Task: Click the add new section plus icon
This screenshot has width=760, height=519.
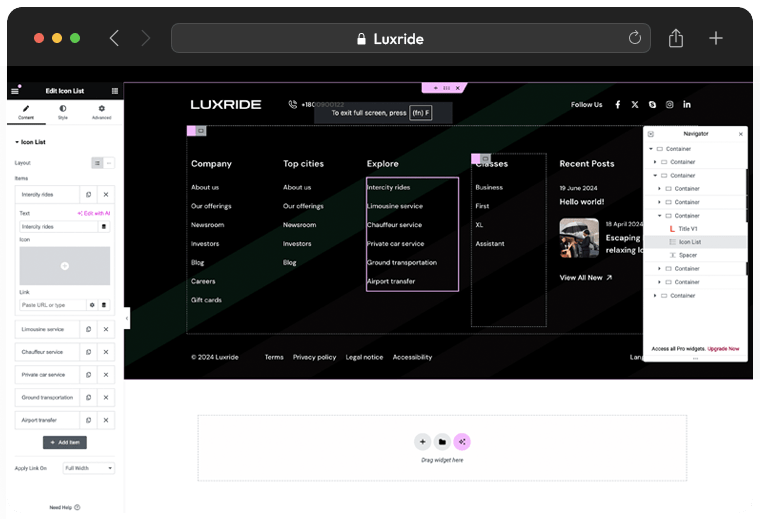Action: pos(422,441)
